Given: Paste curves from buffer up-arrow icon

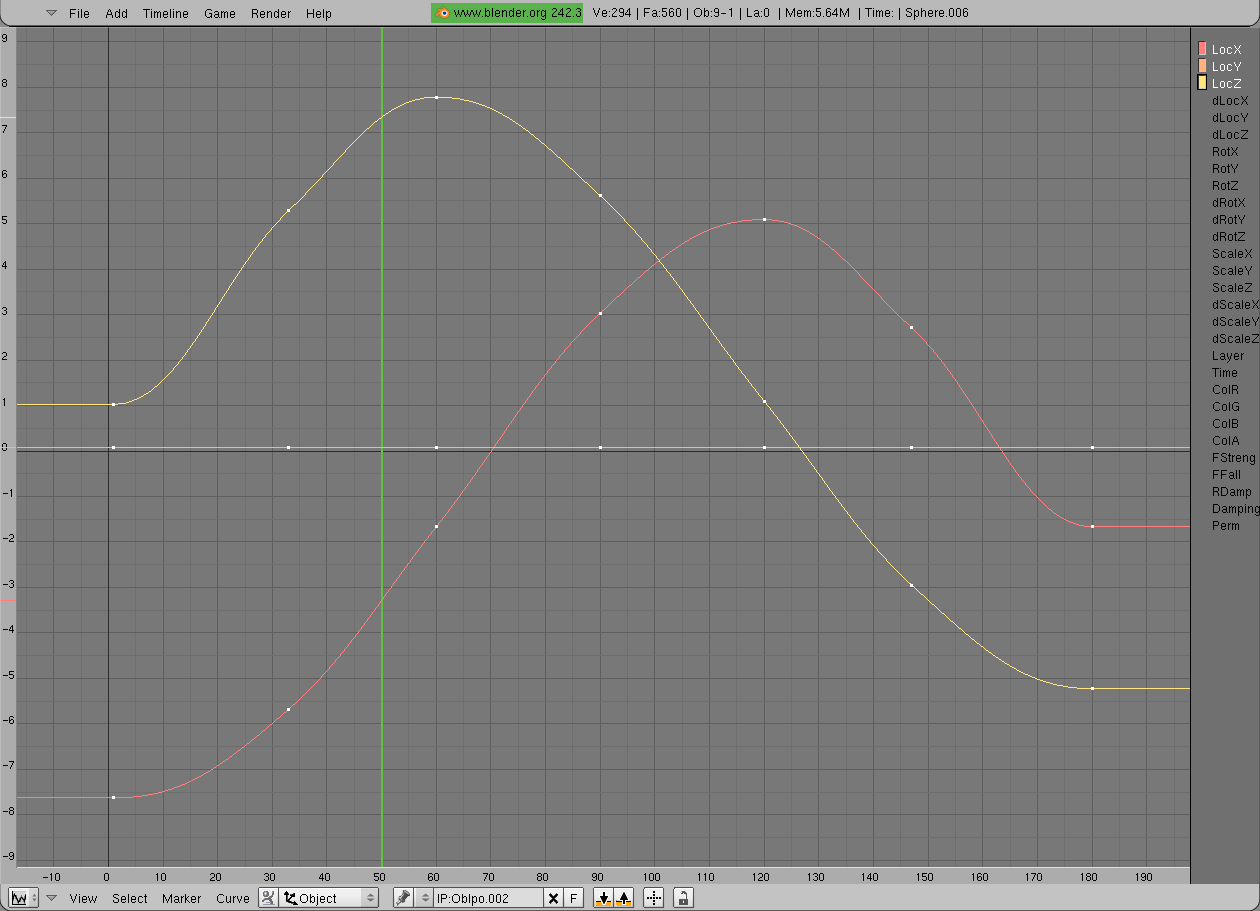Looking at the screenshot, I should pos(624,898).
